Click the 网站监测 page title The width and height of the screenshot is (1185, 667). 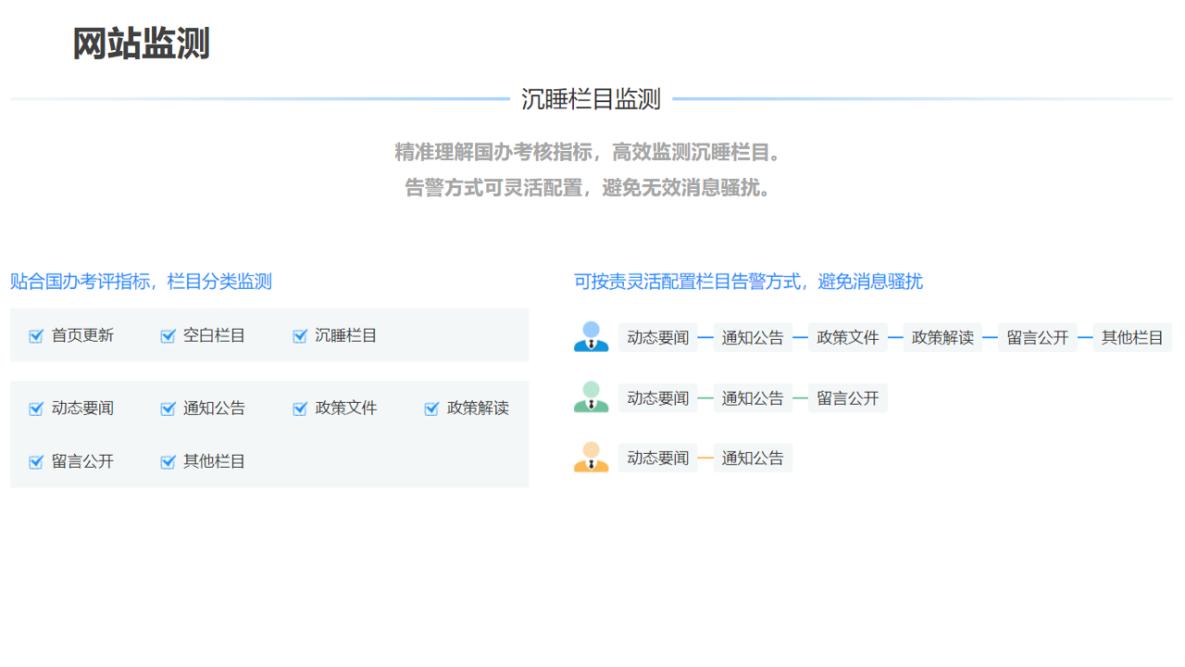[141, 44]
